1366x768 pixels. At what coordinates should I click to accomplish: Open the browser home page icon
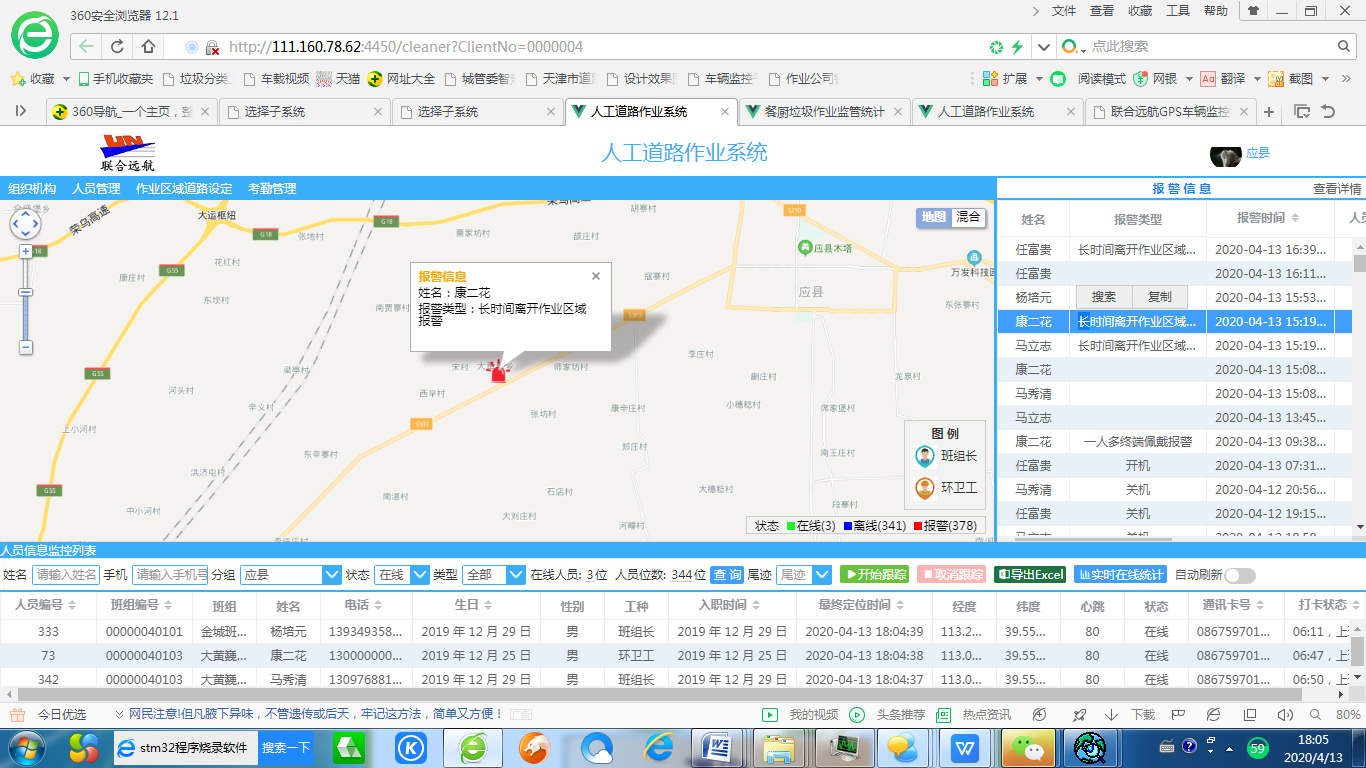click(148, 46)
